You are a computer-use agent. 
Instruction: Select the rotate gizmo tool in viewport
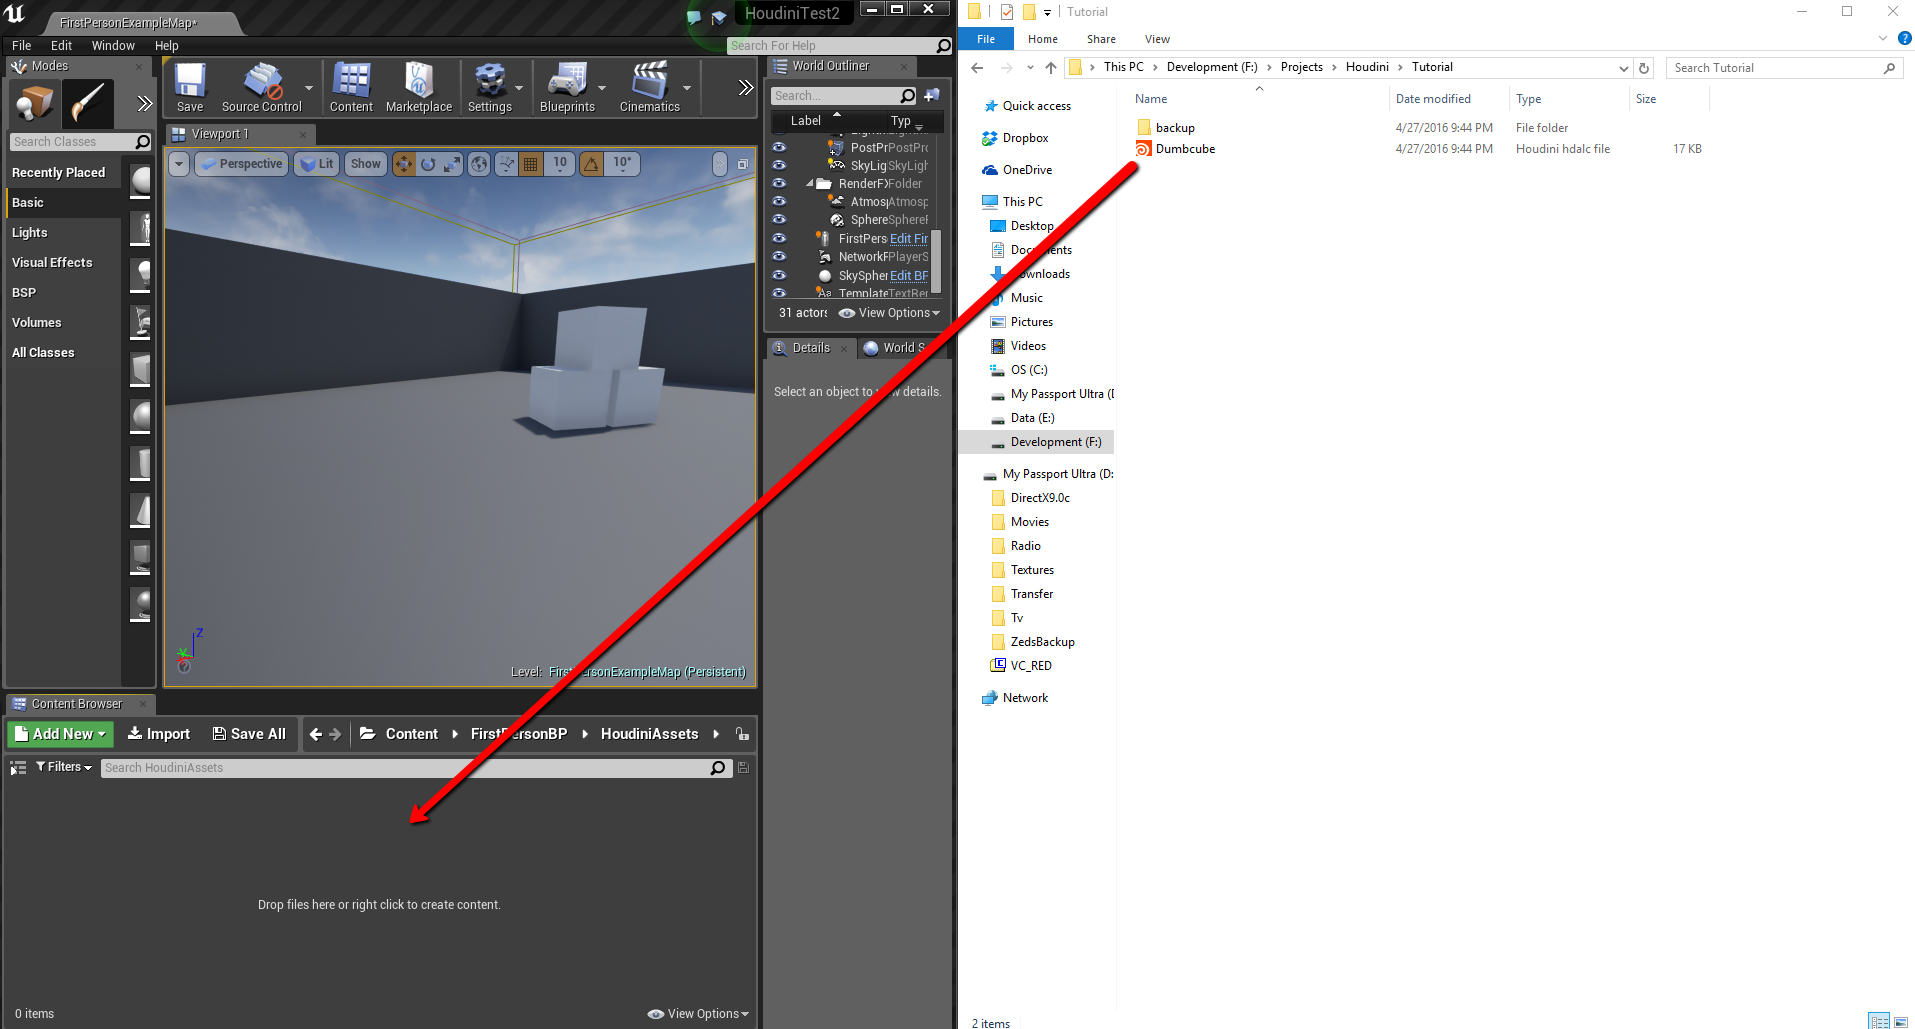[x=428, y=164]
